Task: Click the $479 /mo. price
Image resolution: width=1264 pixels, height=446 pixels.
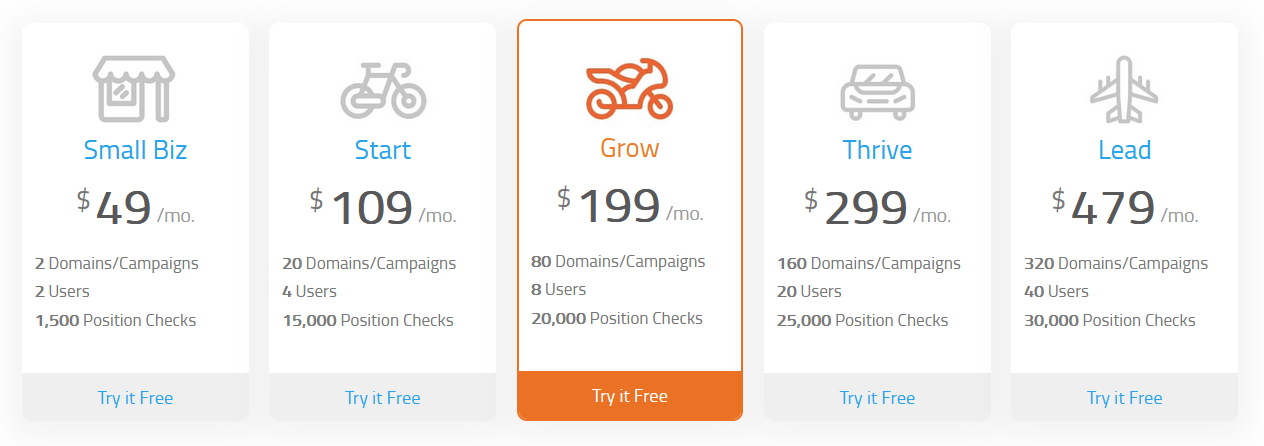Action: pyautogui.click(x=1124, y=208)
